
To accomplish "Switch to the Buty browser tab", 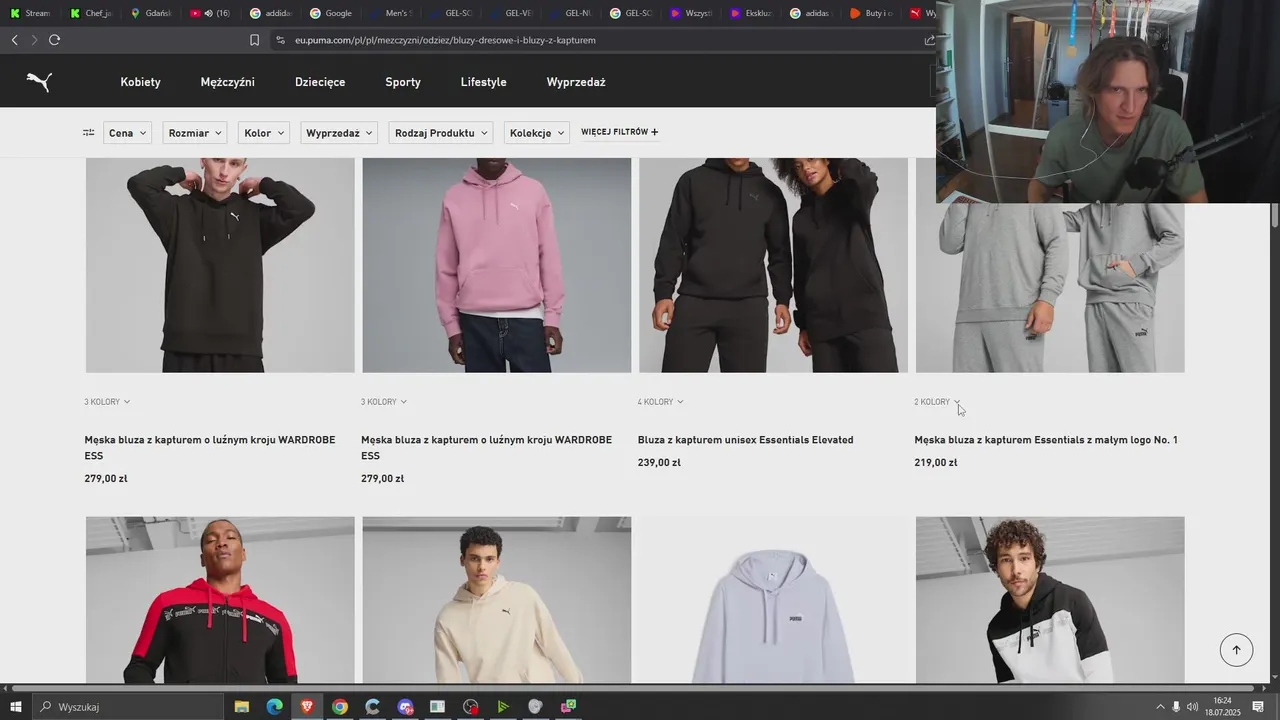I will click(x=870, y=13).
